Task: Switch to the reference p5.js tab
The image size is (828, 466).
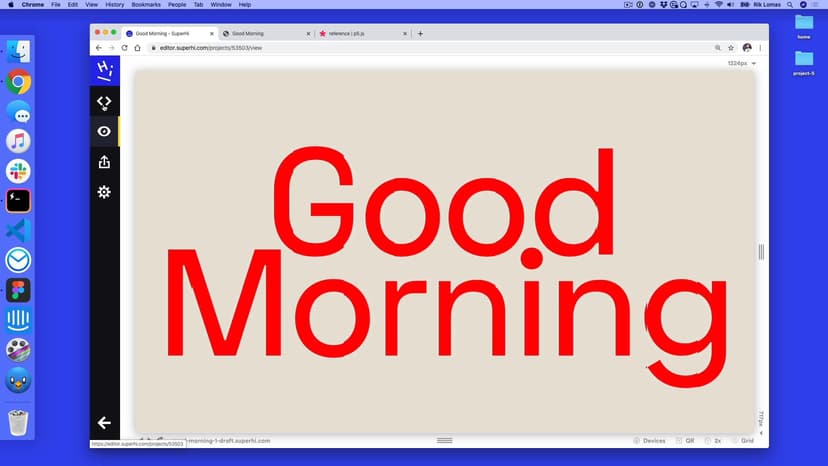Action: pos(360,33)
